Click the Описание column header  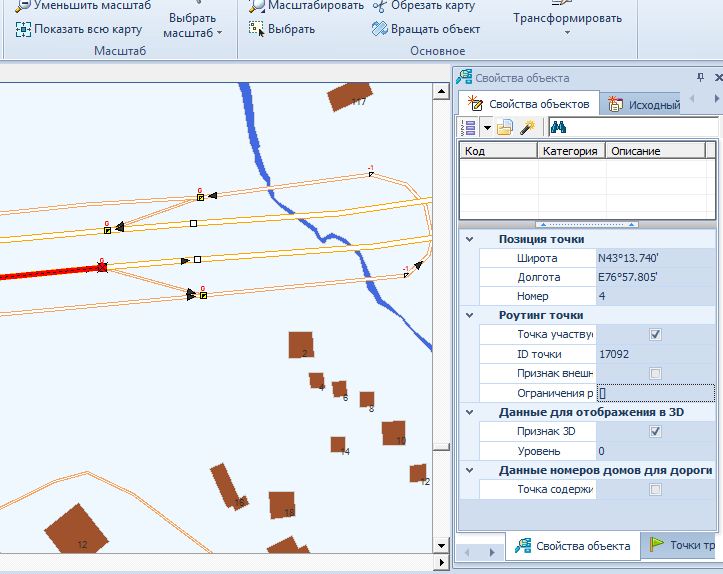pyautogui.click(x=654, y=151)
